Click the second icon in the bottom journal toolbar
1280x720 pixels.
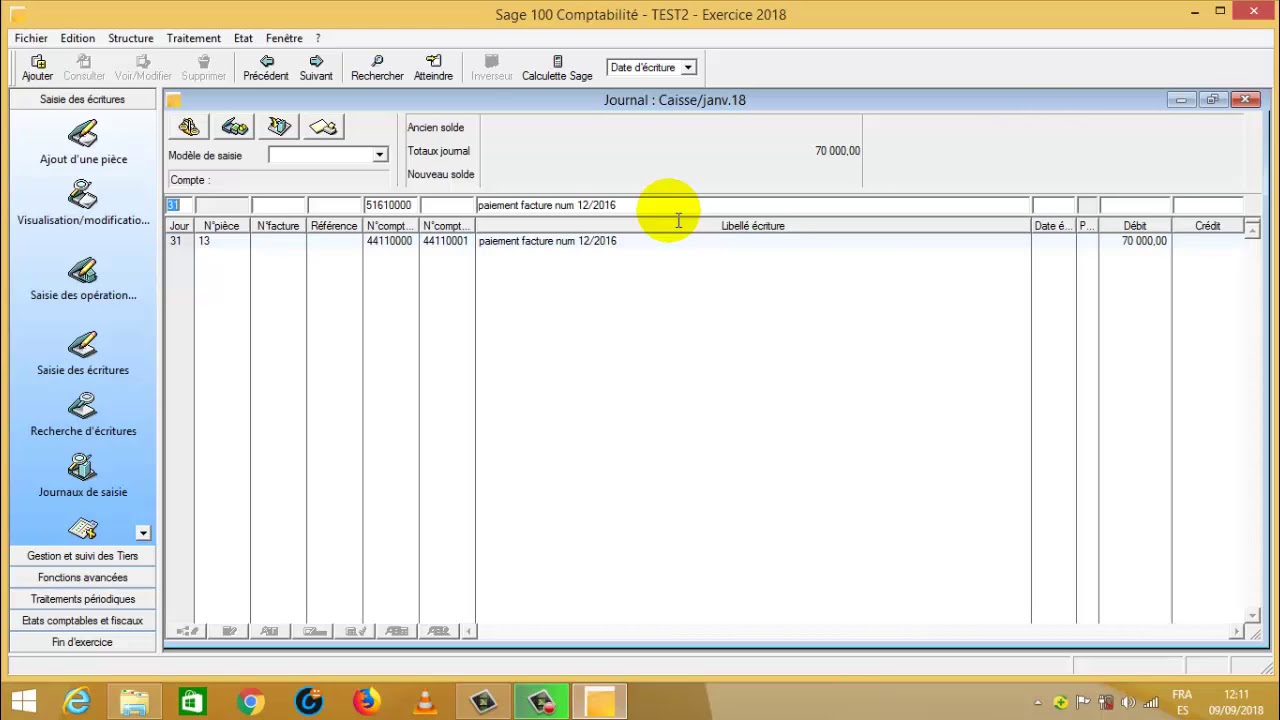pyautogui.click(x=229, y=631)
